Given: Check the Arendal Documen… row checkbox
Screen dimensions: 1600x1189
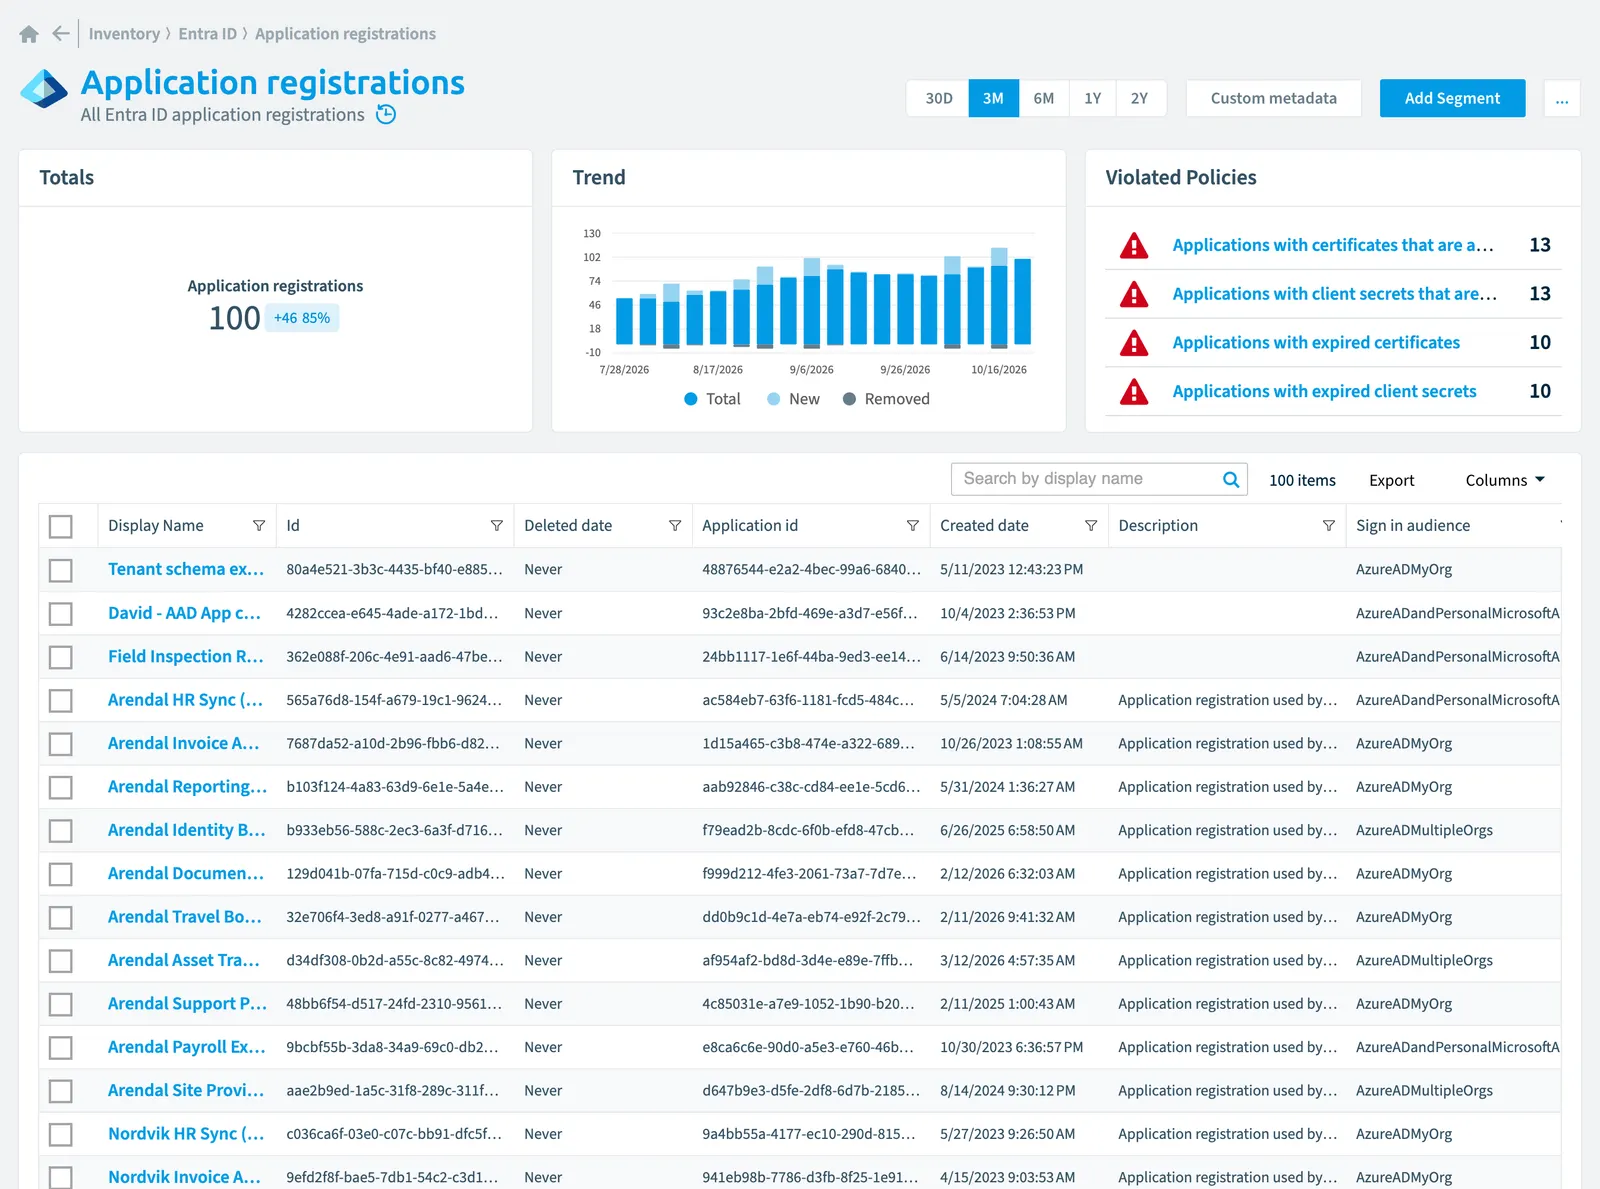Looking at the screenshot, I should (x=61, y=874).
